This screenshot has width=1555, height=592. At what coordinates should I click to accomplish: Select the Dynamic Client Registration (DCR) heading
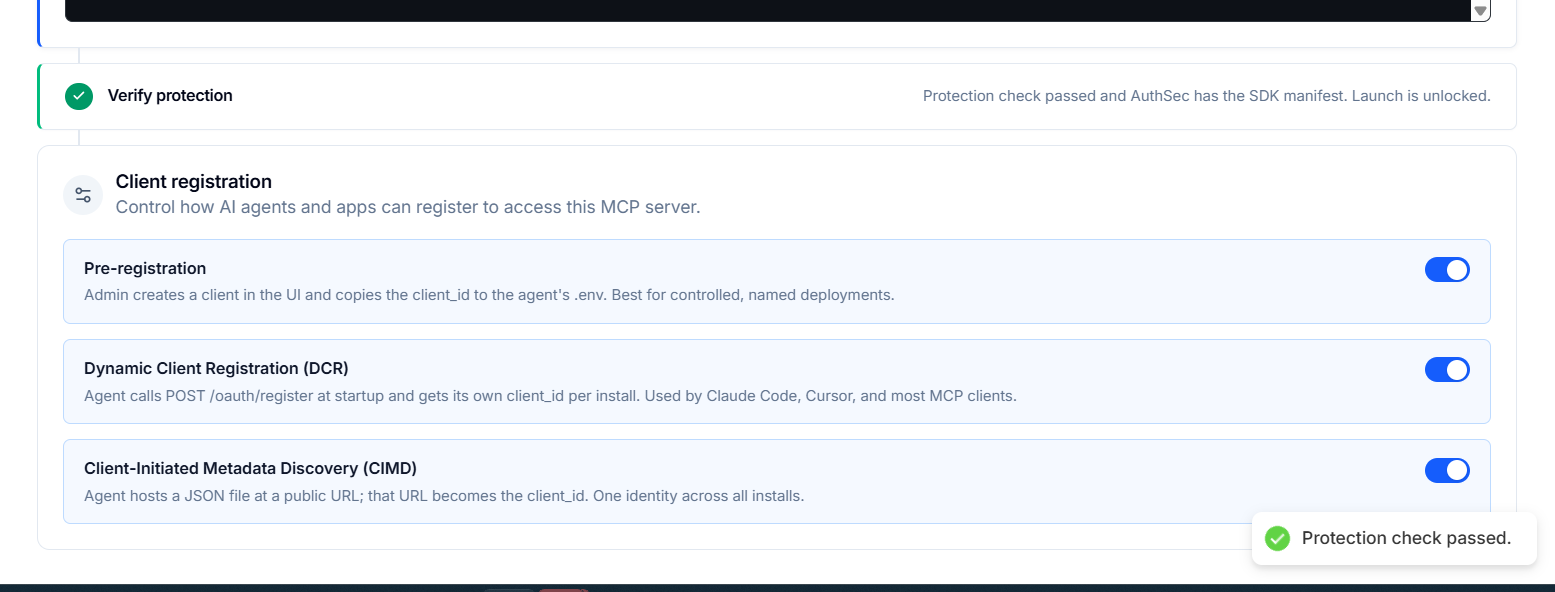(216, 368)
